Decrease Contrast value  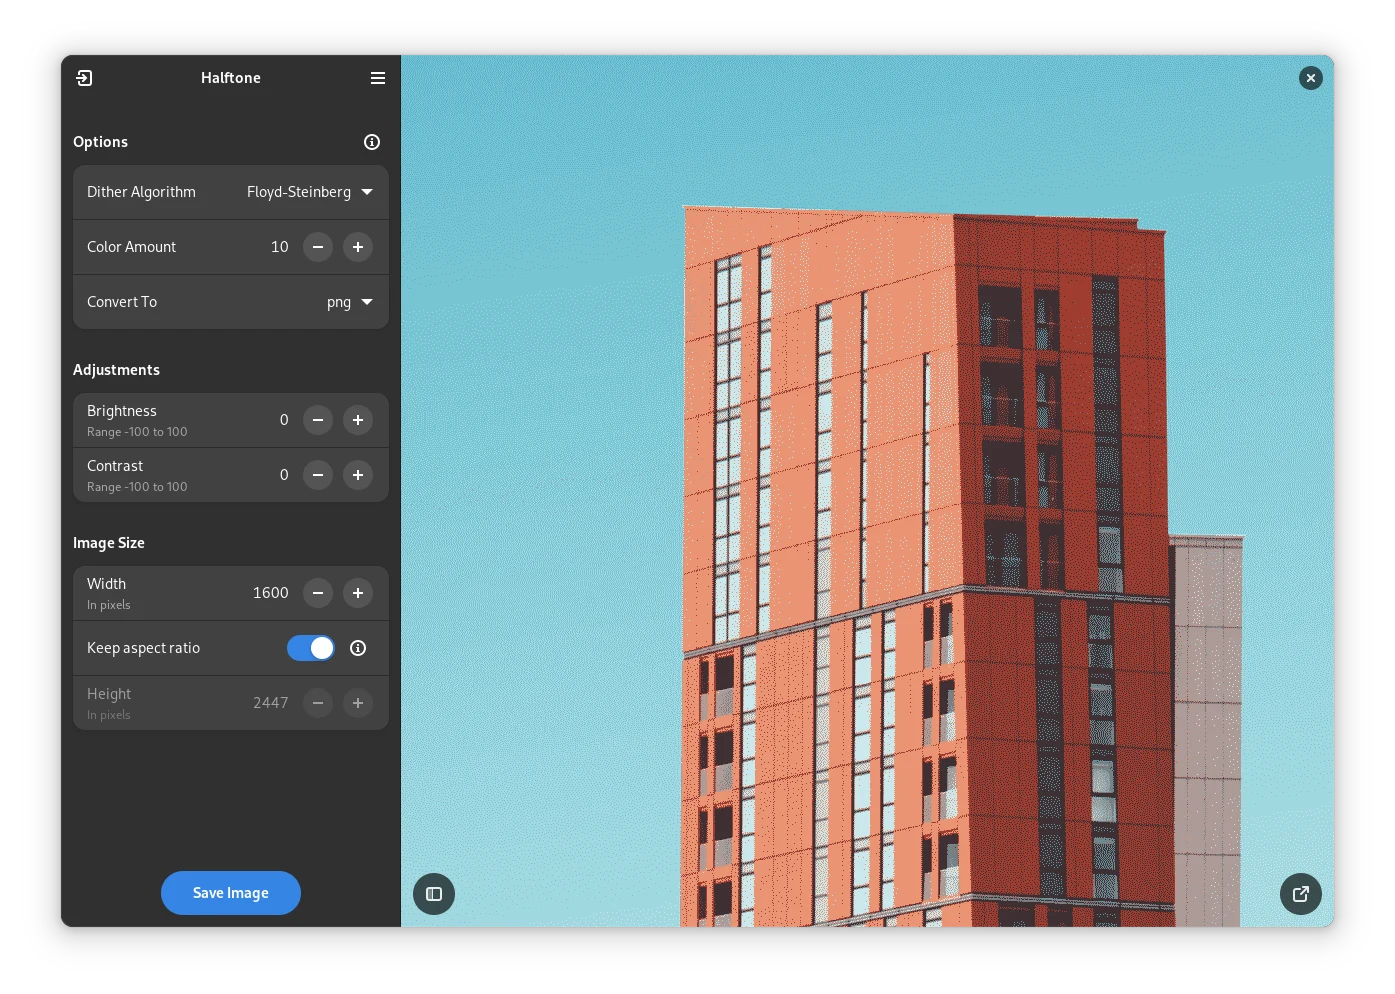click(x=318, y=475)
